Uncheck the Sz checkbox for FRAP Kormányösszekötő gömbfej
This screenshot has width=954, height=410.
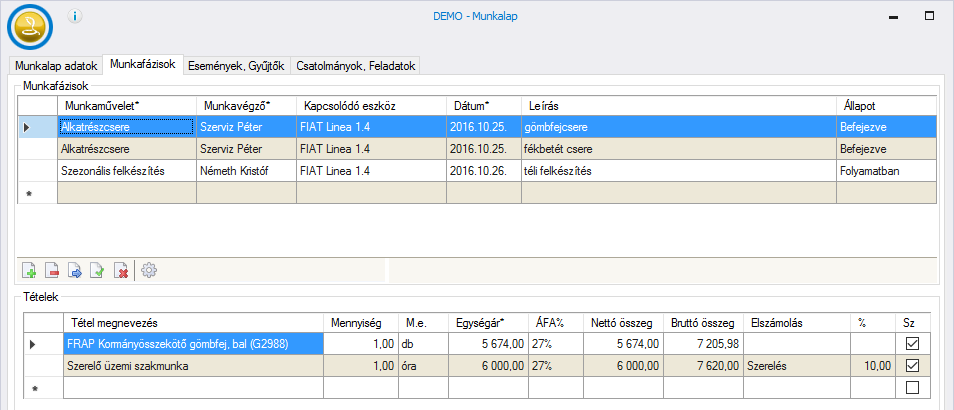click(910, 344)
